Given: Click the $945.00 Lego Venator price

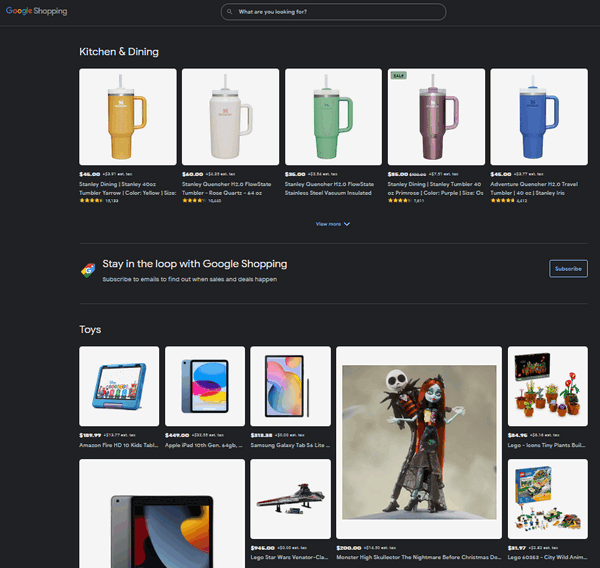Looking at the screenshot, I should (x=262, y=548).
